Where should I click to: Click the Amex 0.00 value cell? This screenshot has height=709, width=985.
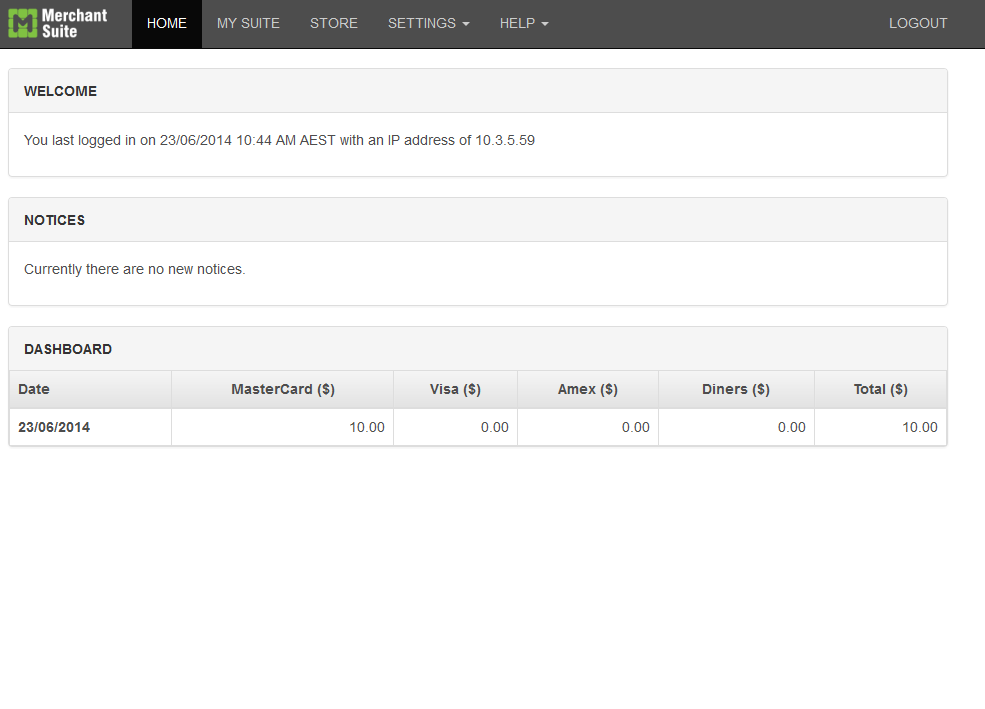588,427
